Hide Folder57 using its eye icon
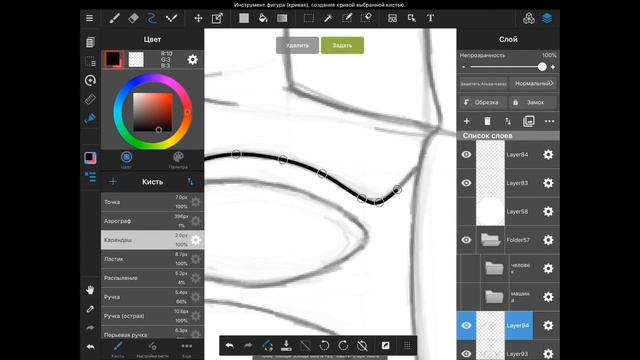Image resolution: width=640 pixels, height=360 pixels. point(466,240)
